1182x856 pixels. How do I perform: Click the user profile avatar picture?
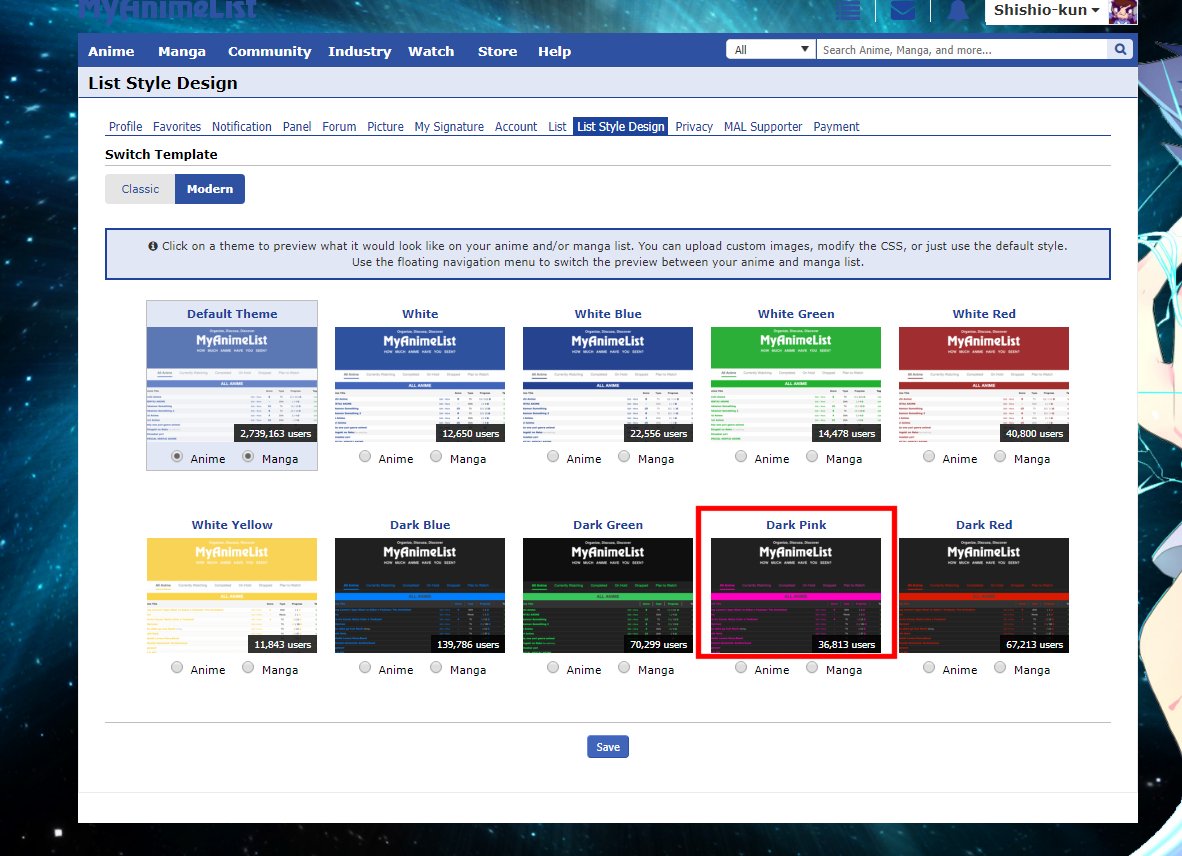coord(1123,11)
